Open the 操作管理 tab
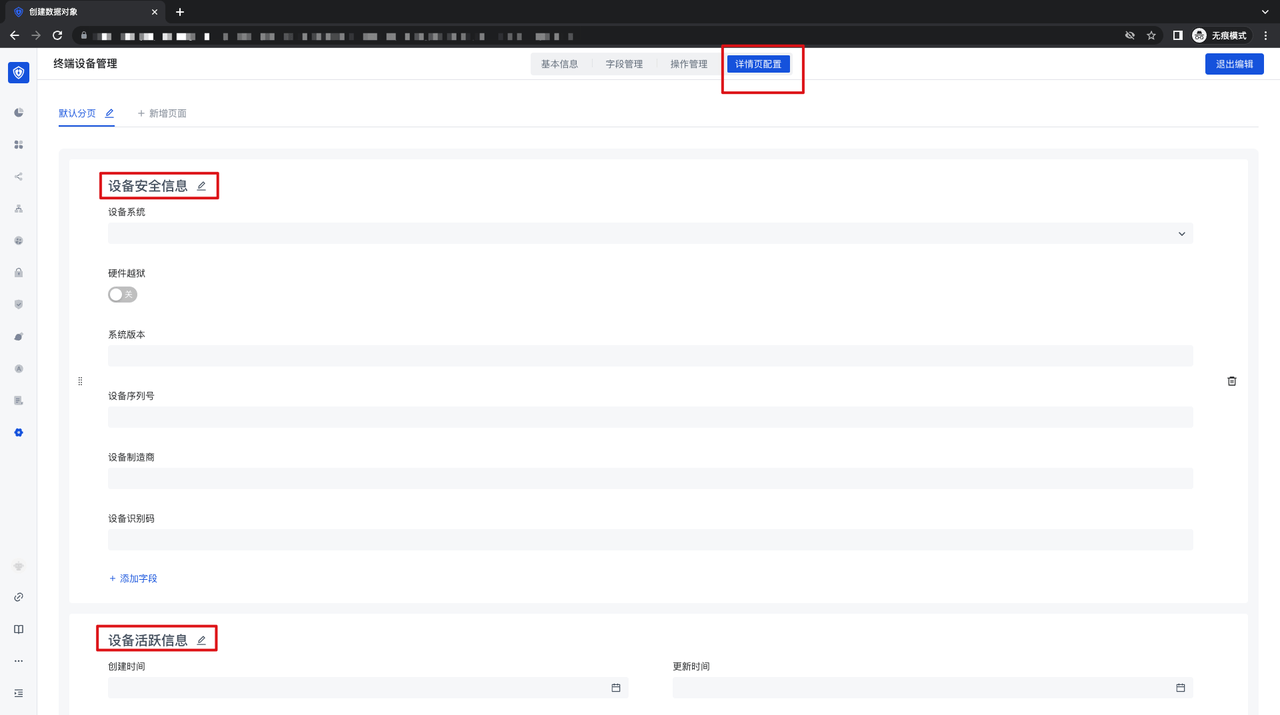1280x715 pixels. [688, 64]
